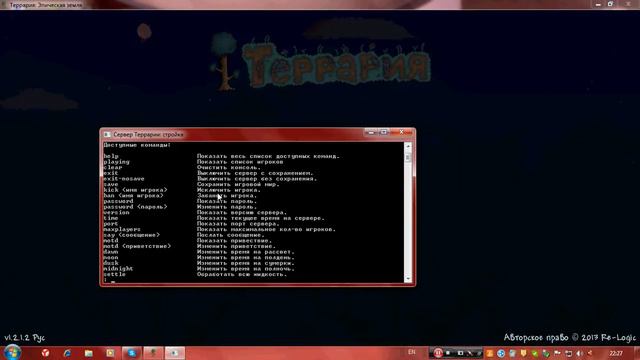Click the EN language indicator

tap(411, 352)
